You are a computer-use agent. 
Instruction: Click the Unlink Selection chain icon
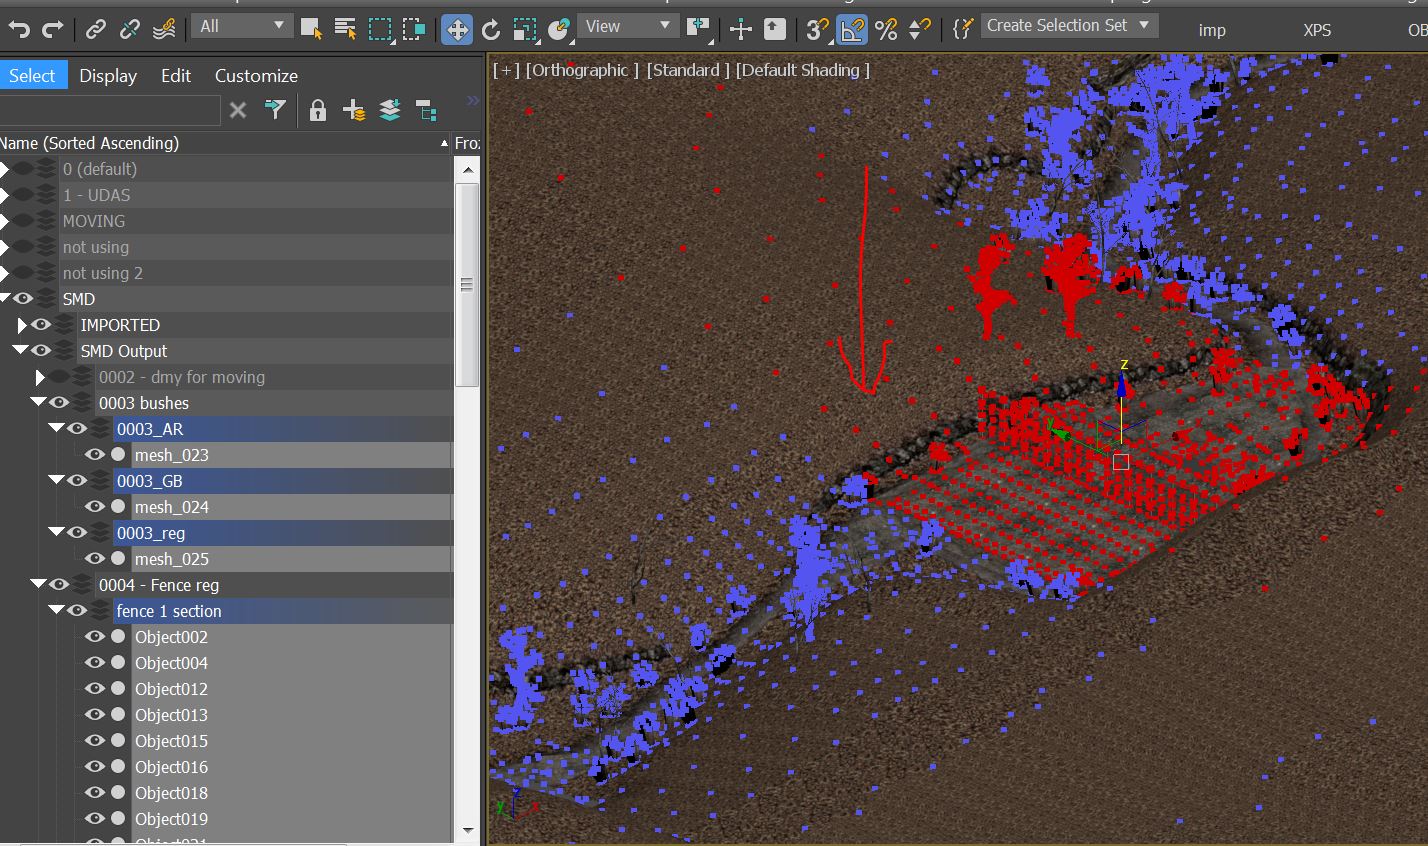coord(130,29)
